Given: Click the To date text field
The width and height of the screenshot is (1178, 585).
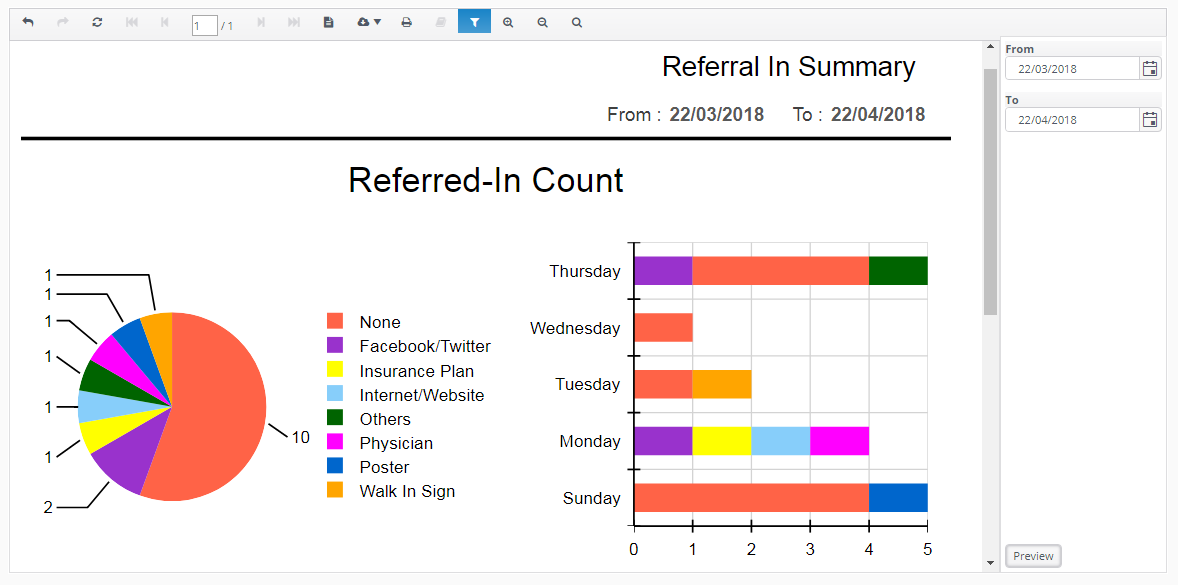Looking at the screenshot, I should coord(1072,120).
